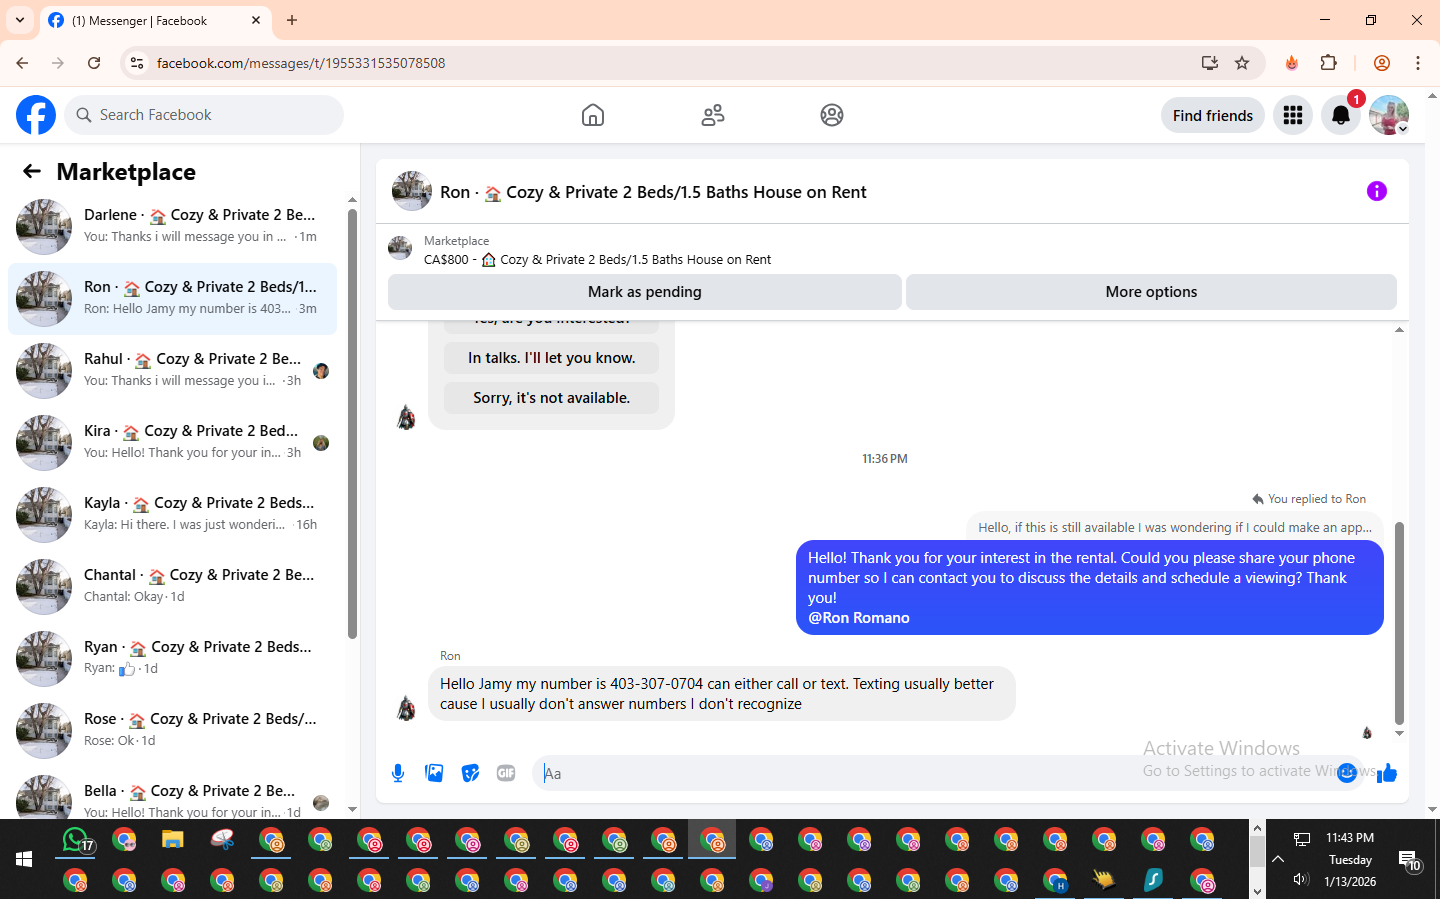Click Ron's avatar in chat header
The height and width of the screenshot is (899, 1440).
click(x=412, y=191)
